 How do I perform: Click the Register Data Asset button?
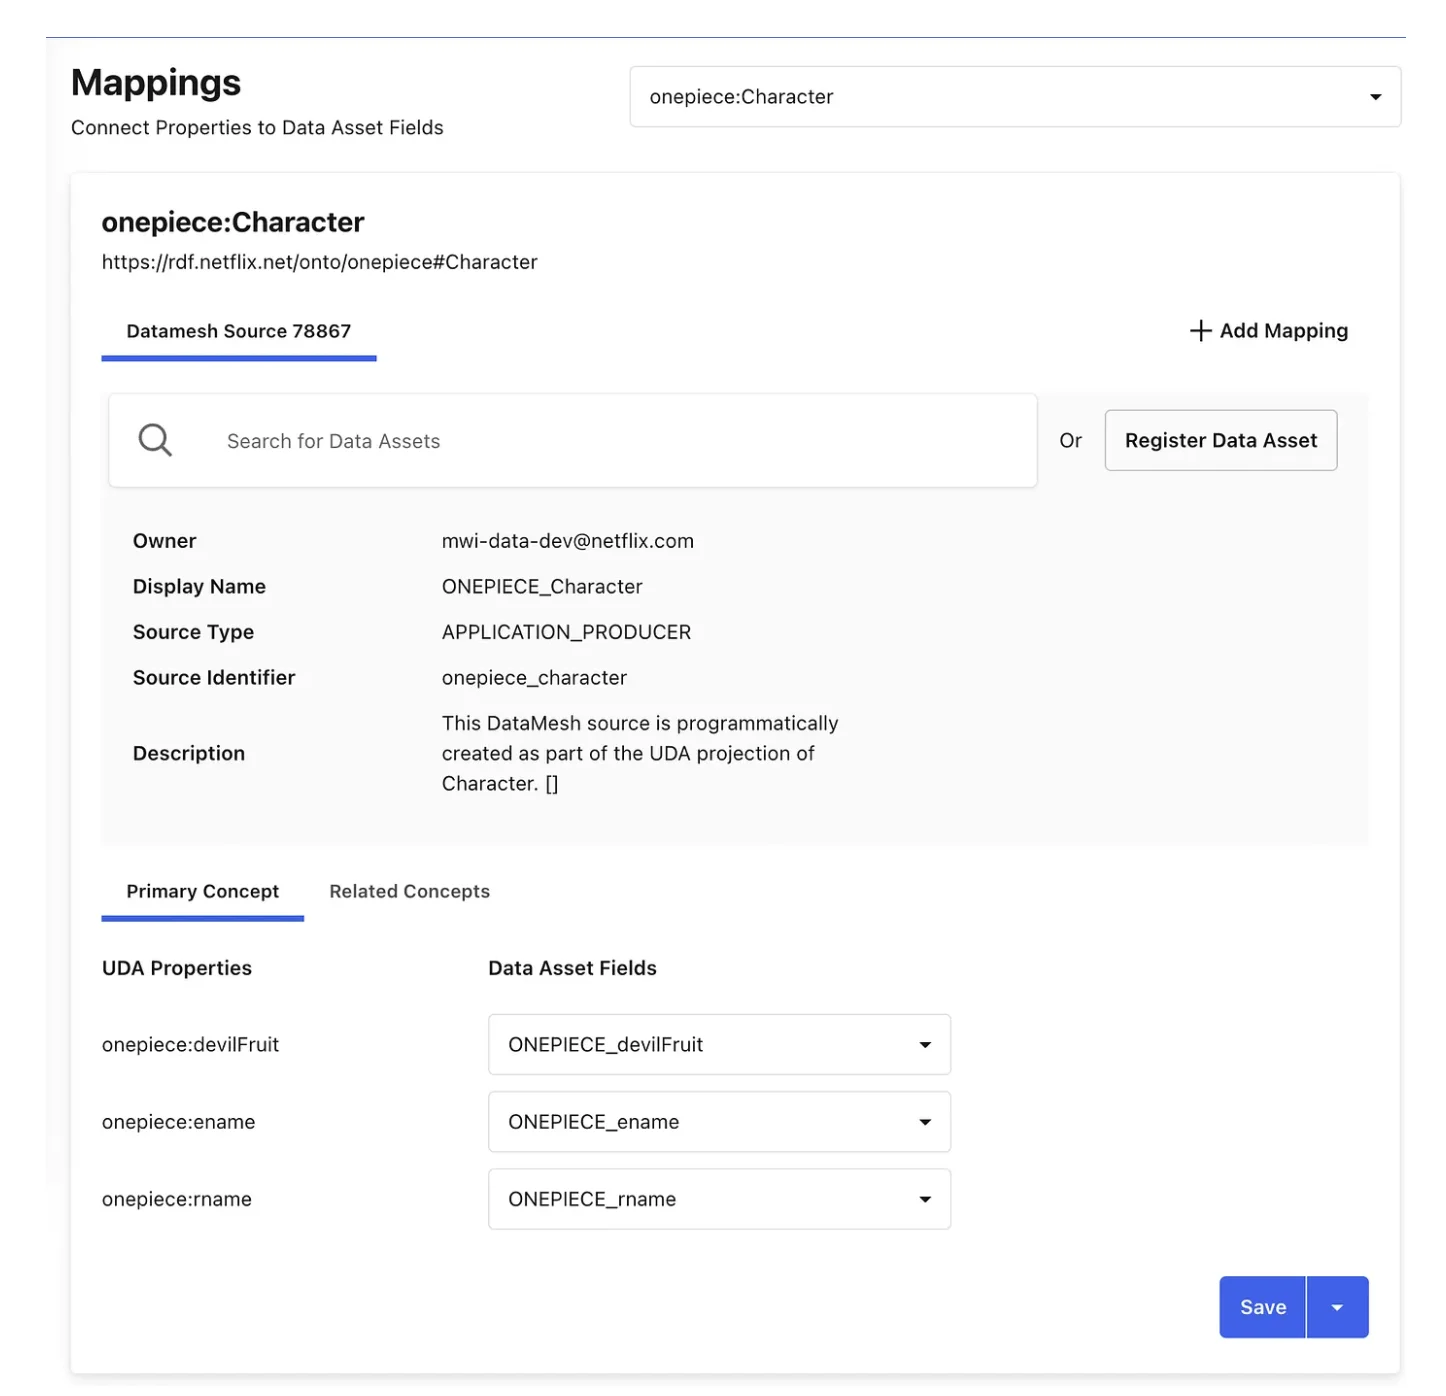(1220, 440)
